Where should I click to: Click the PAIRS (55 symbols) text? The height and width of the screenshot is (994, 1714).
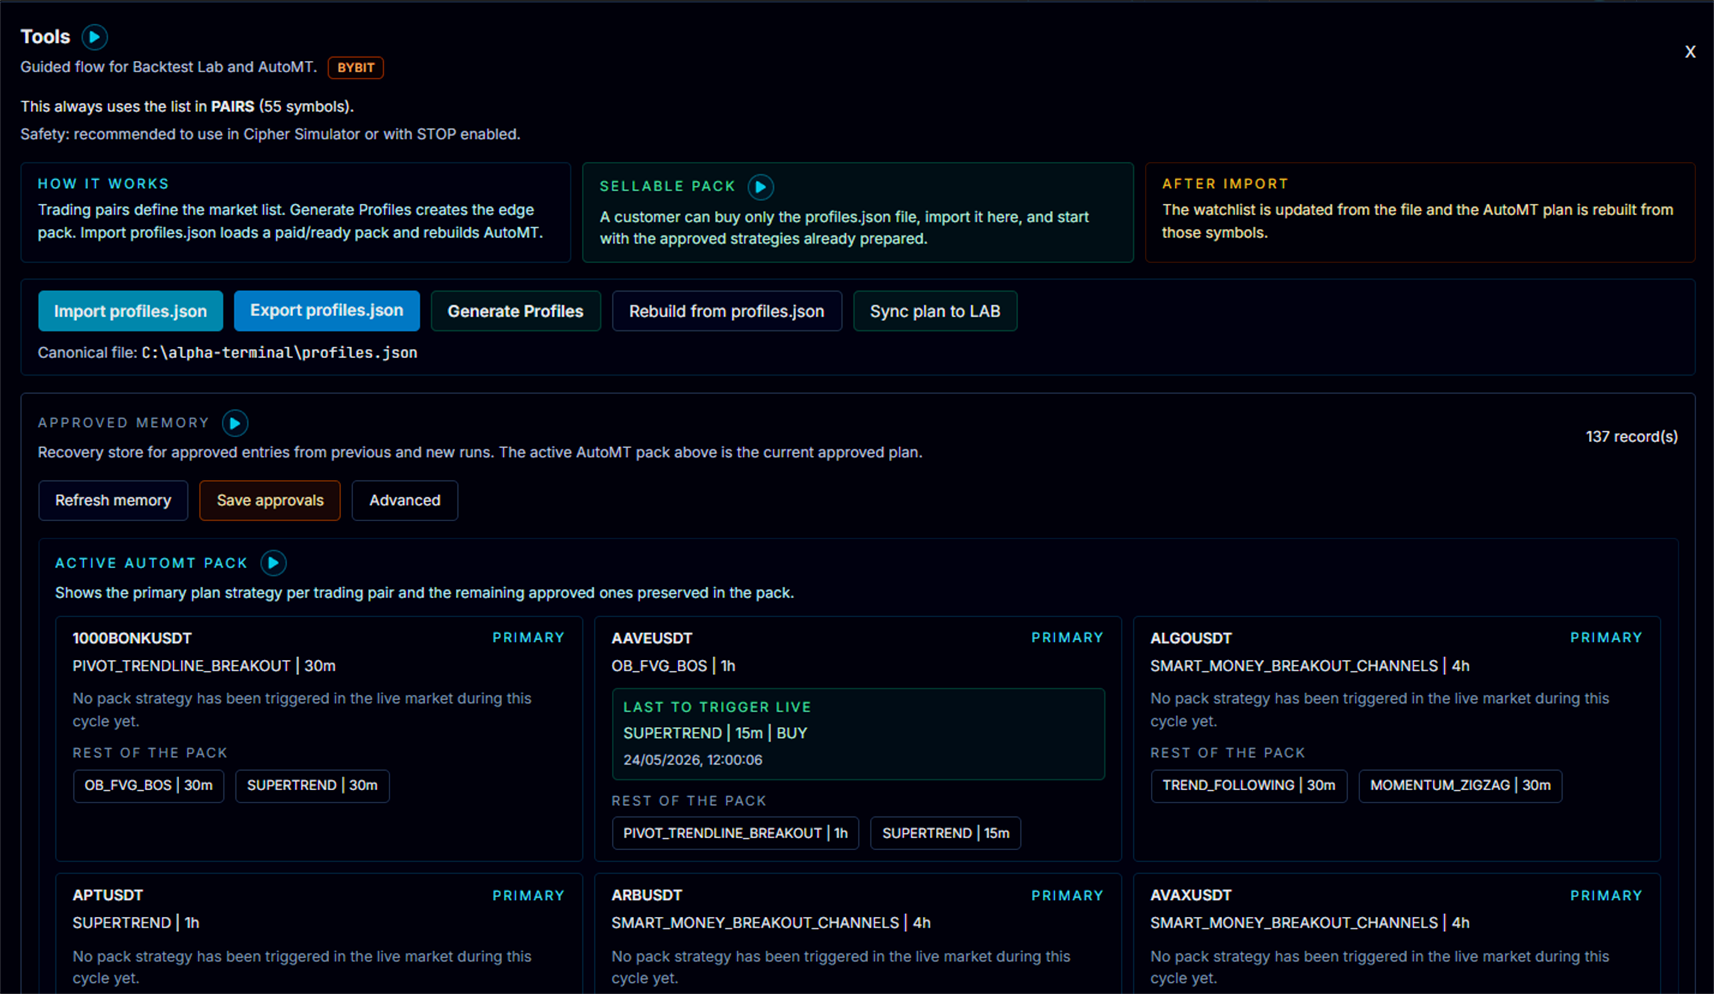(x=280, y=107)
